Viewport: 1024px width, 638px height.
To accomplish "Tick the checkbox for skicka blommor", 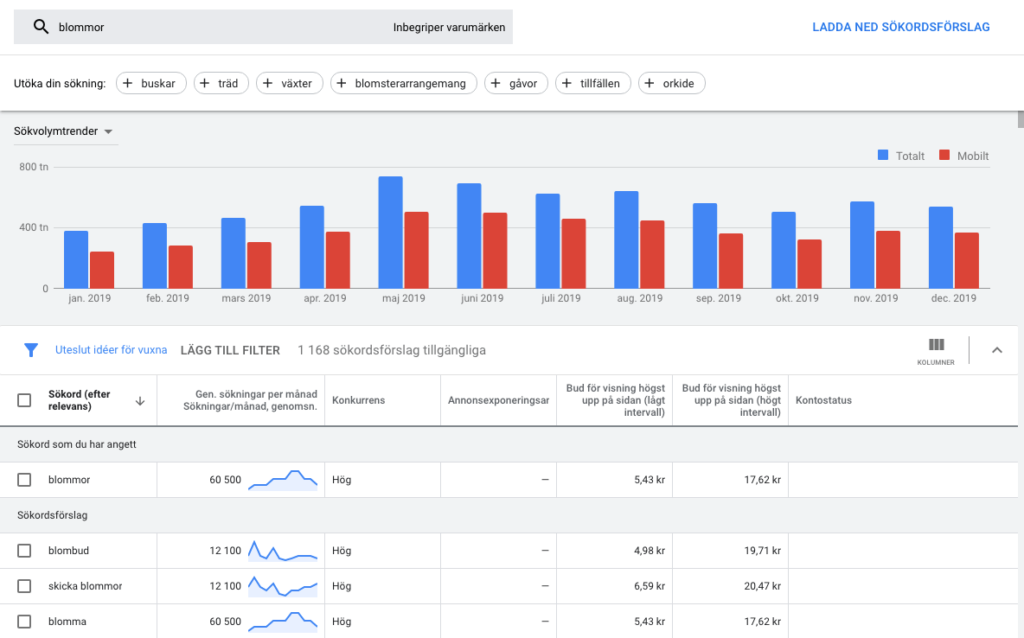I will coord(24,586).
